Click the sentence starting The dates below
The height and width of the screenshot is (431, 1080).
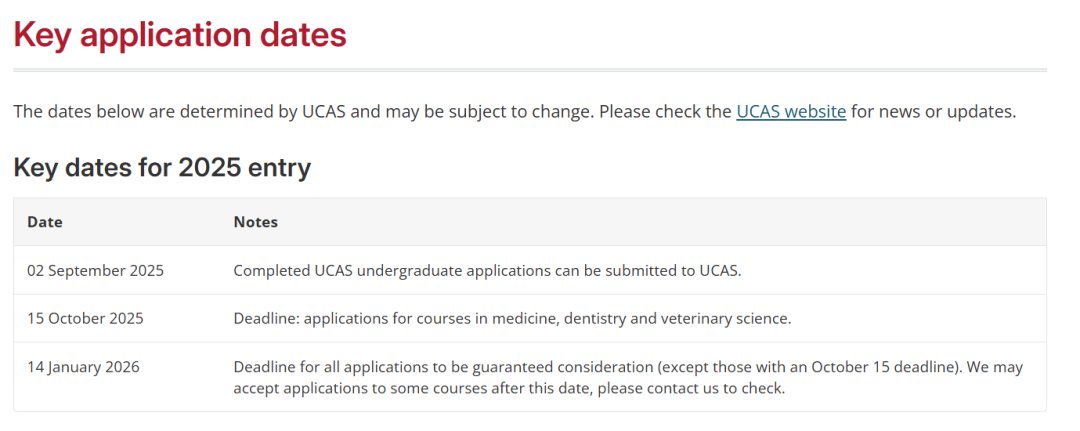515,112
